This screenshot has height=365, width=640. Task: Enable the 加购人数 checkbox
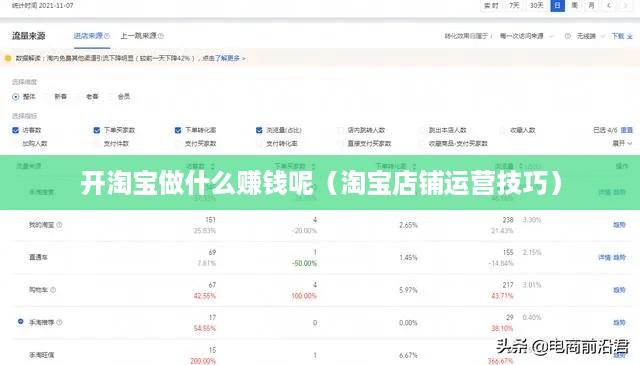16,144
